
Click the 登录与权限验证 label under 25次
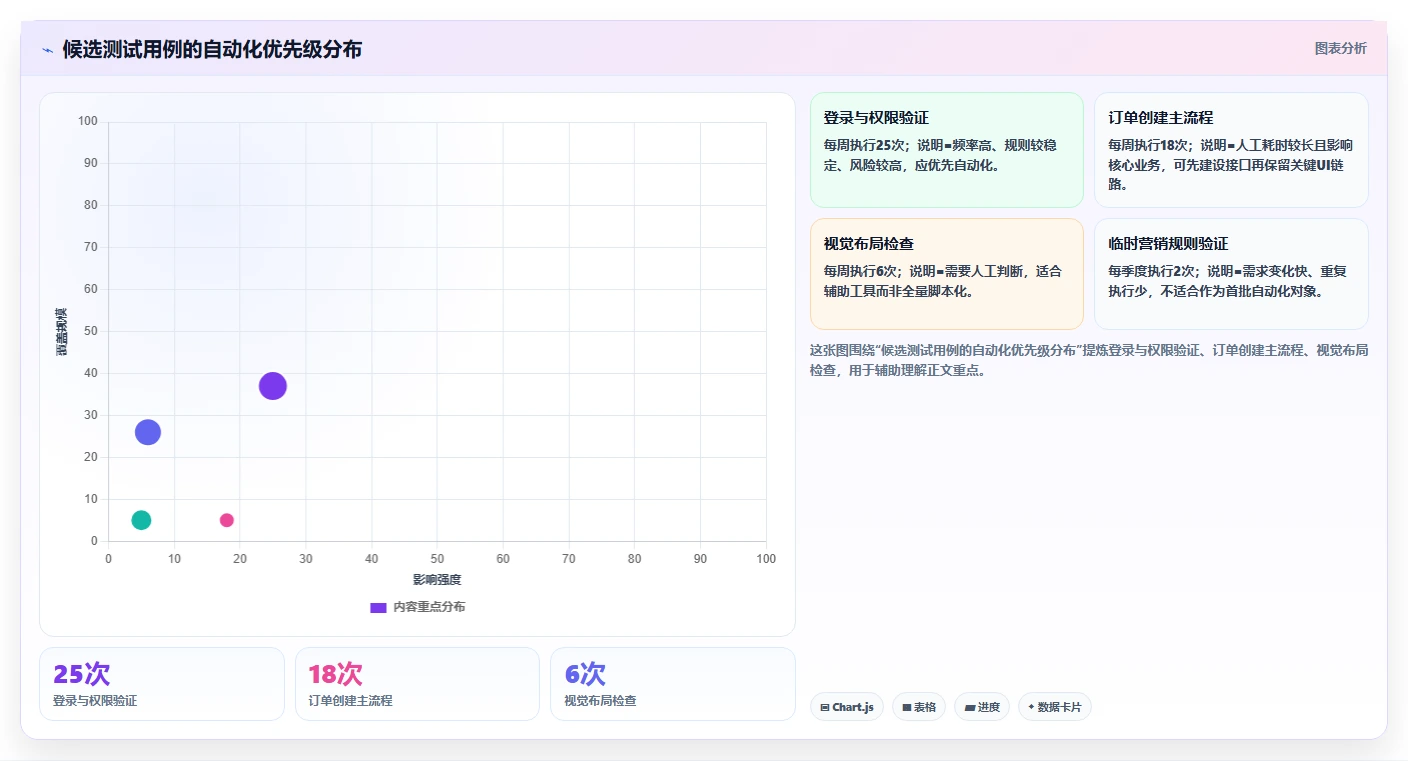pos(95,701)
